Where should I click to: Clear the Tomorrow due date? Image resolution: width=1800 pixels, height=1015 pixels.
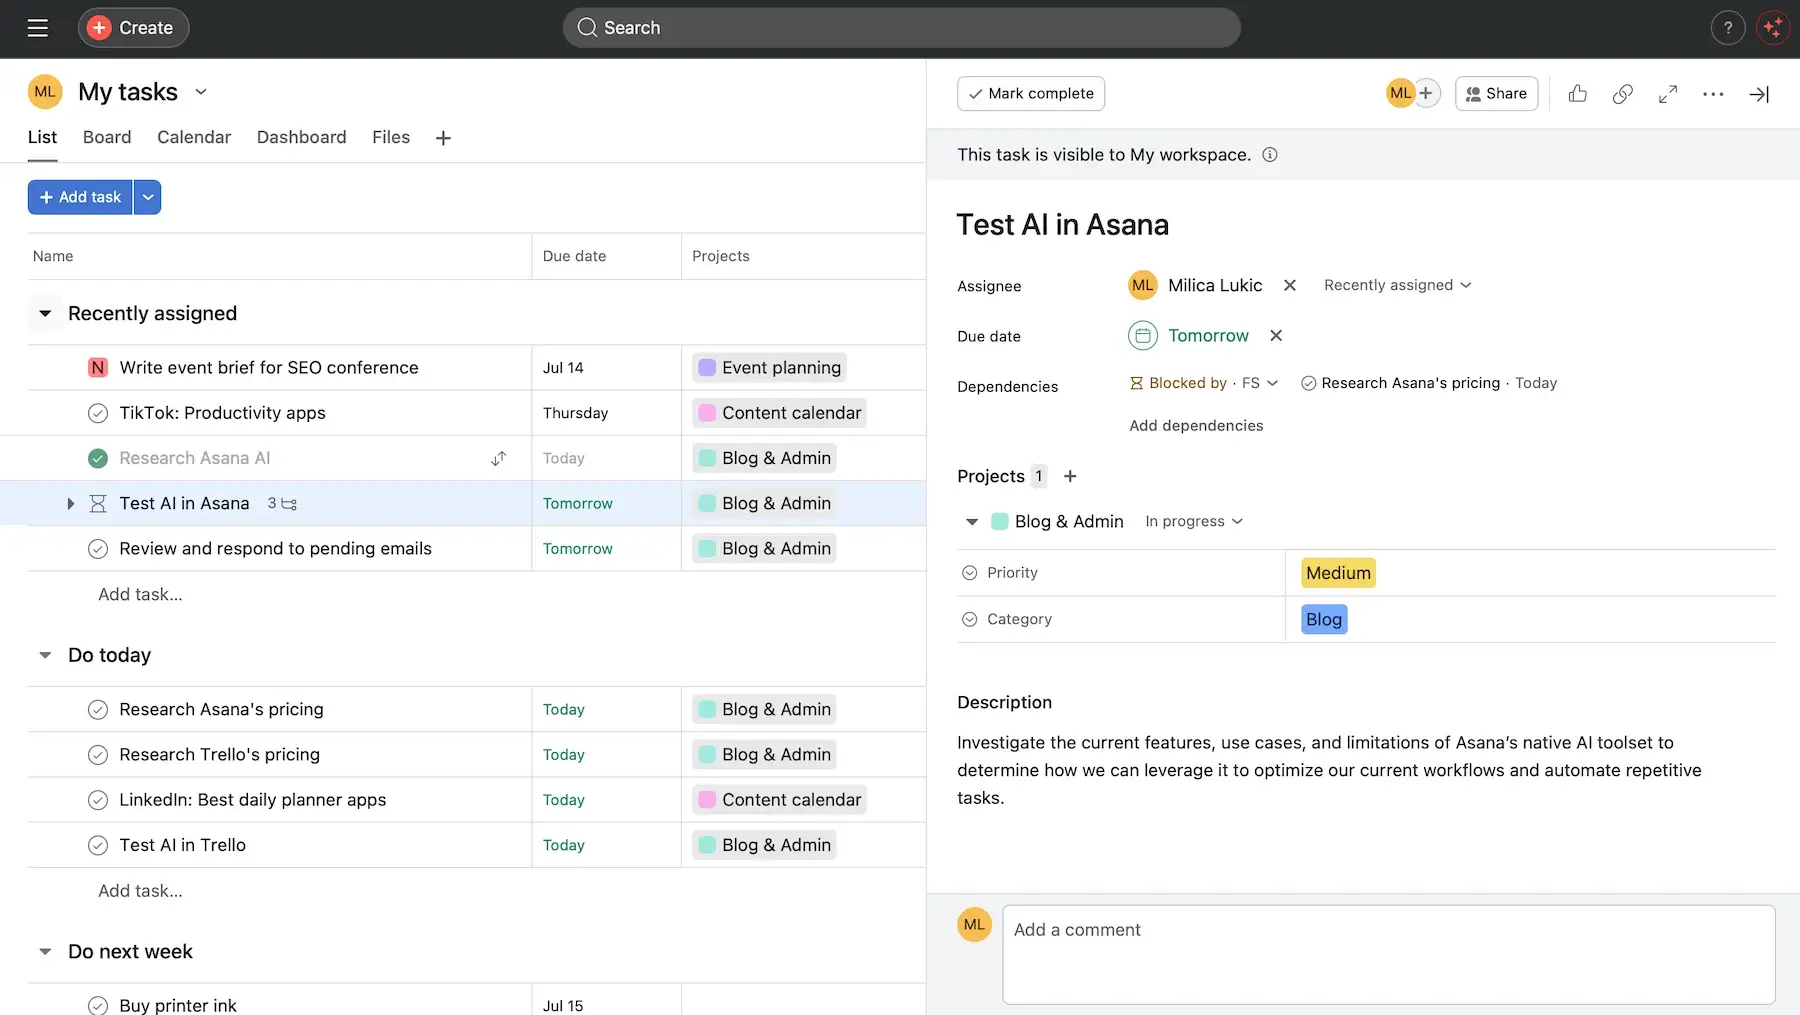point(1276,335)
